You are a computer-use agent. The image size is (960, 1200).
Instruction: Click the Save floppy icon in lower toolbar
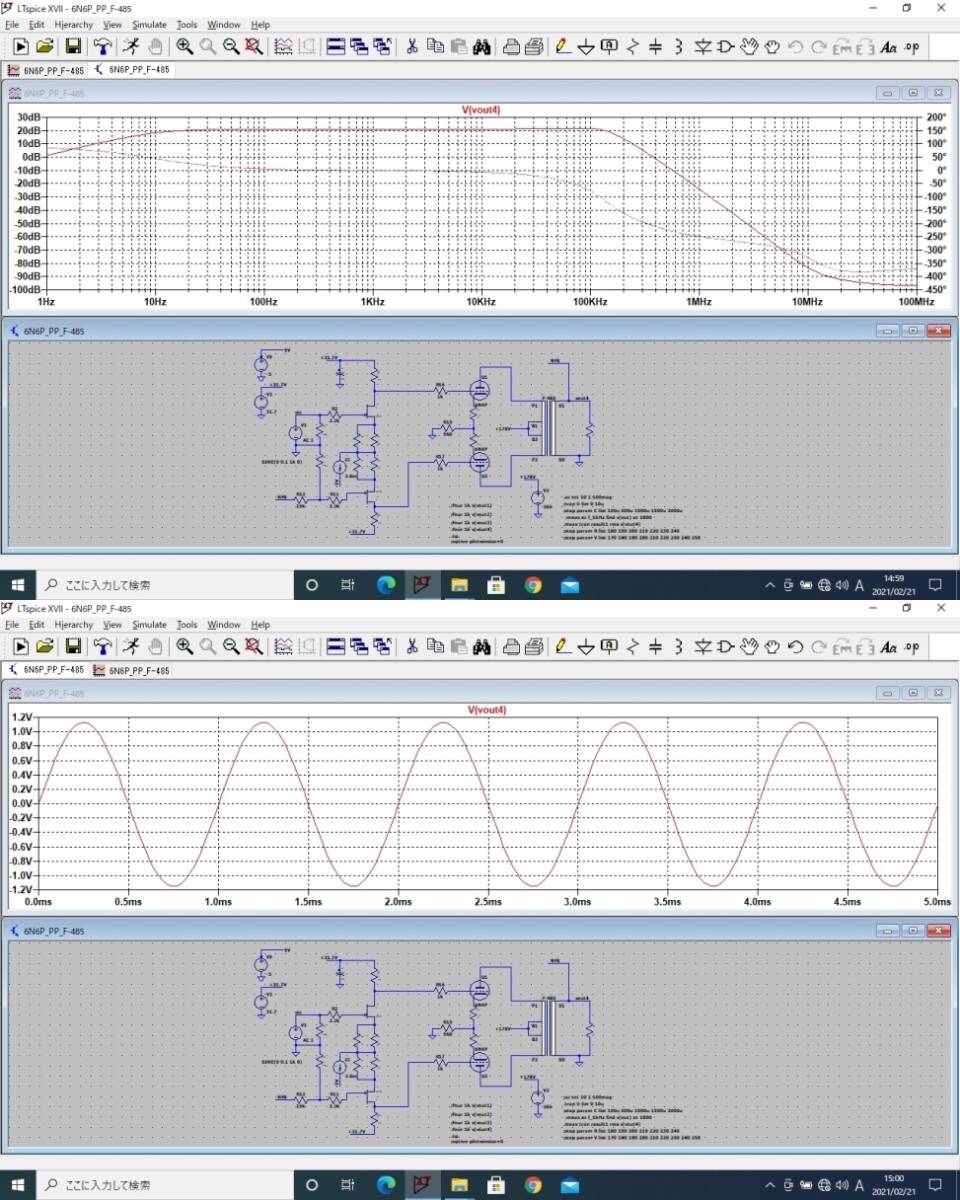[73, 647]
